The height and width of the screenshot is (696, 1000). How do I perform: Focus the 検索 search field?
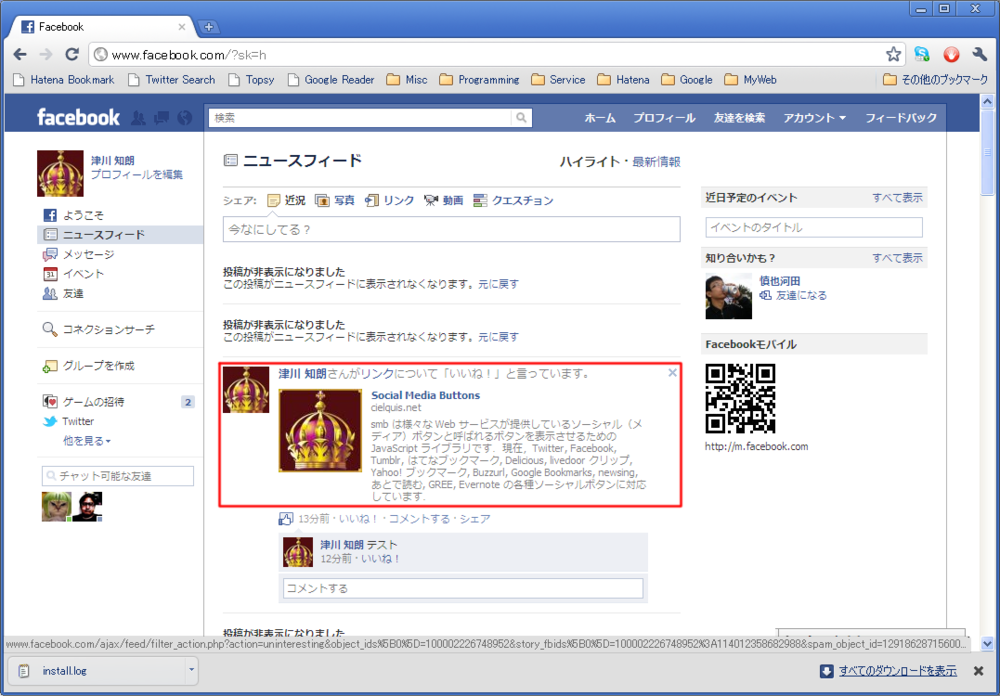tap(360, 118)
